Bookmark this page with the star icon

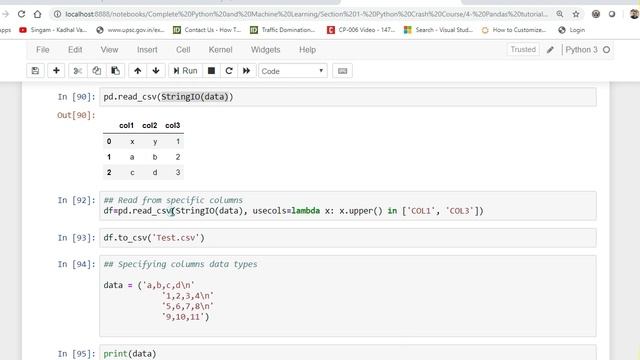(576, 14)
